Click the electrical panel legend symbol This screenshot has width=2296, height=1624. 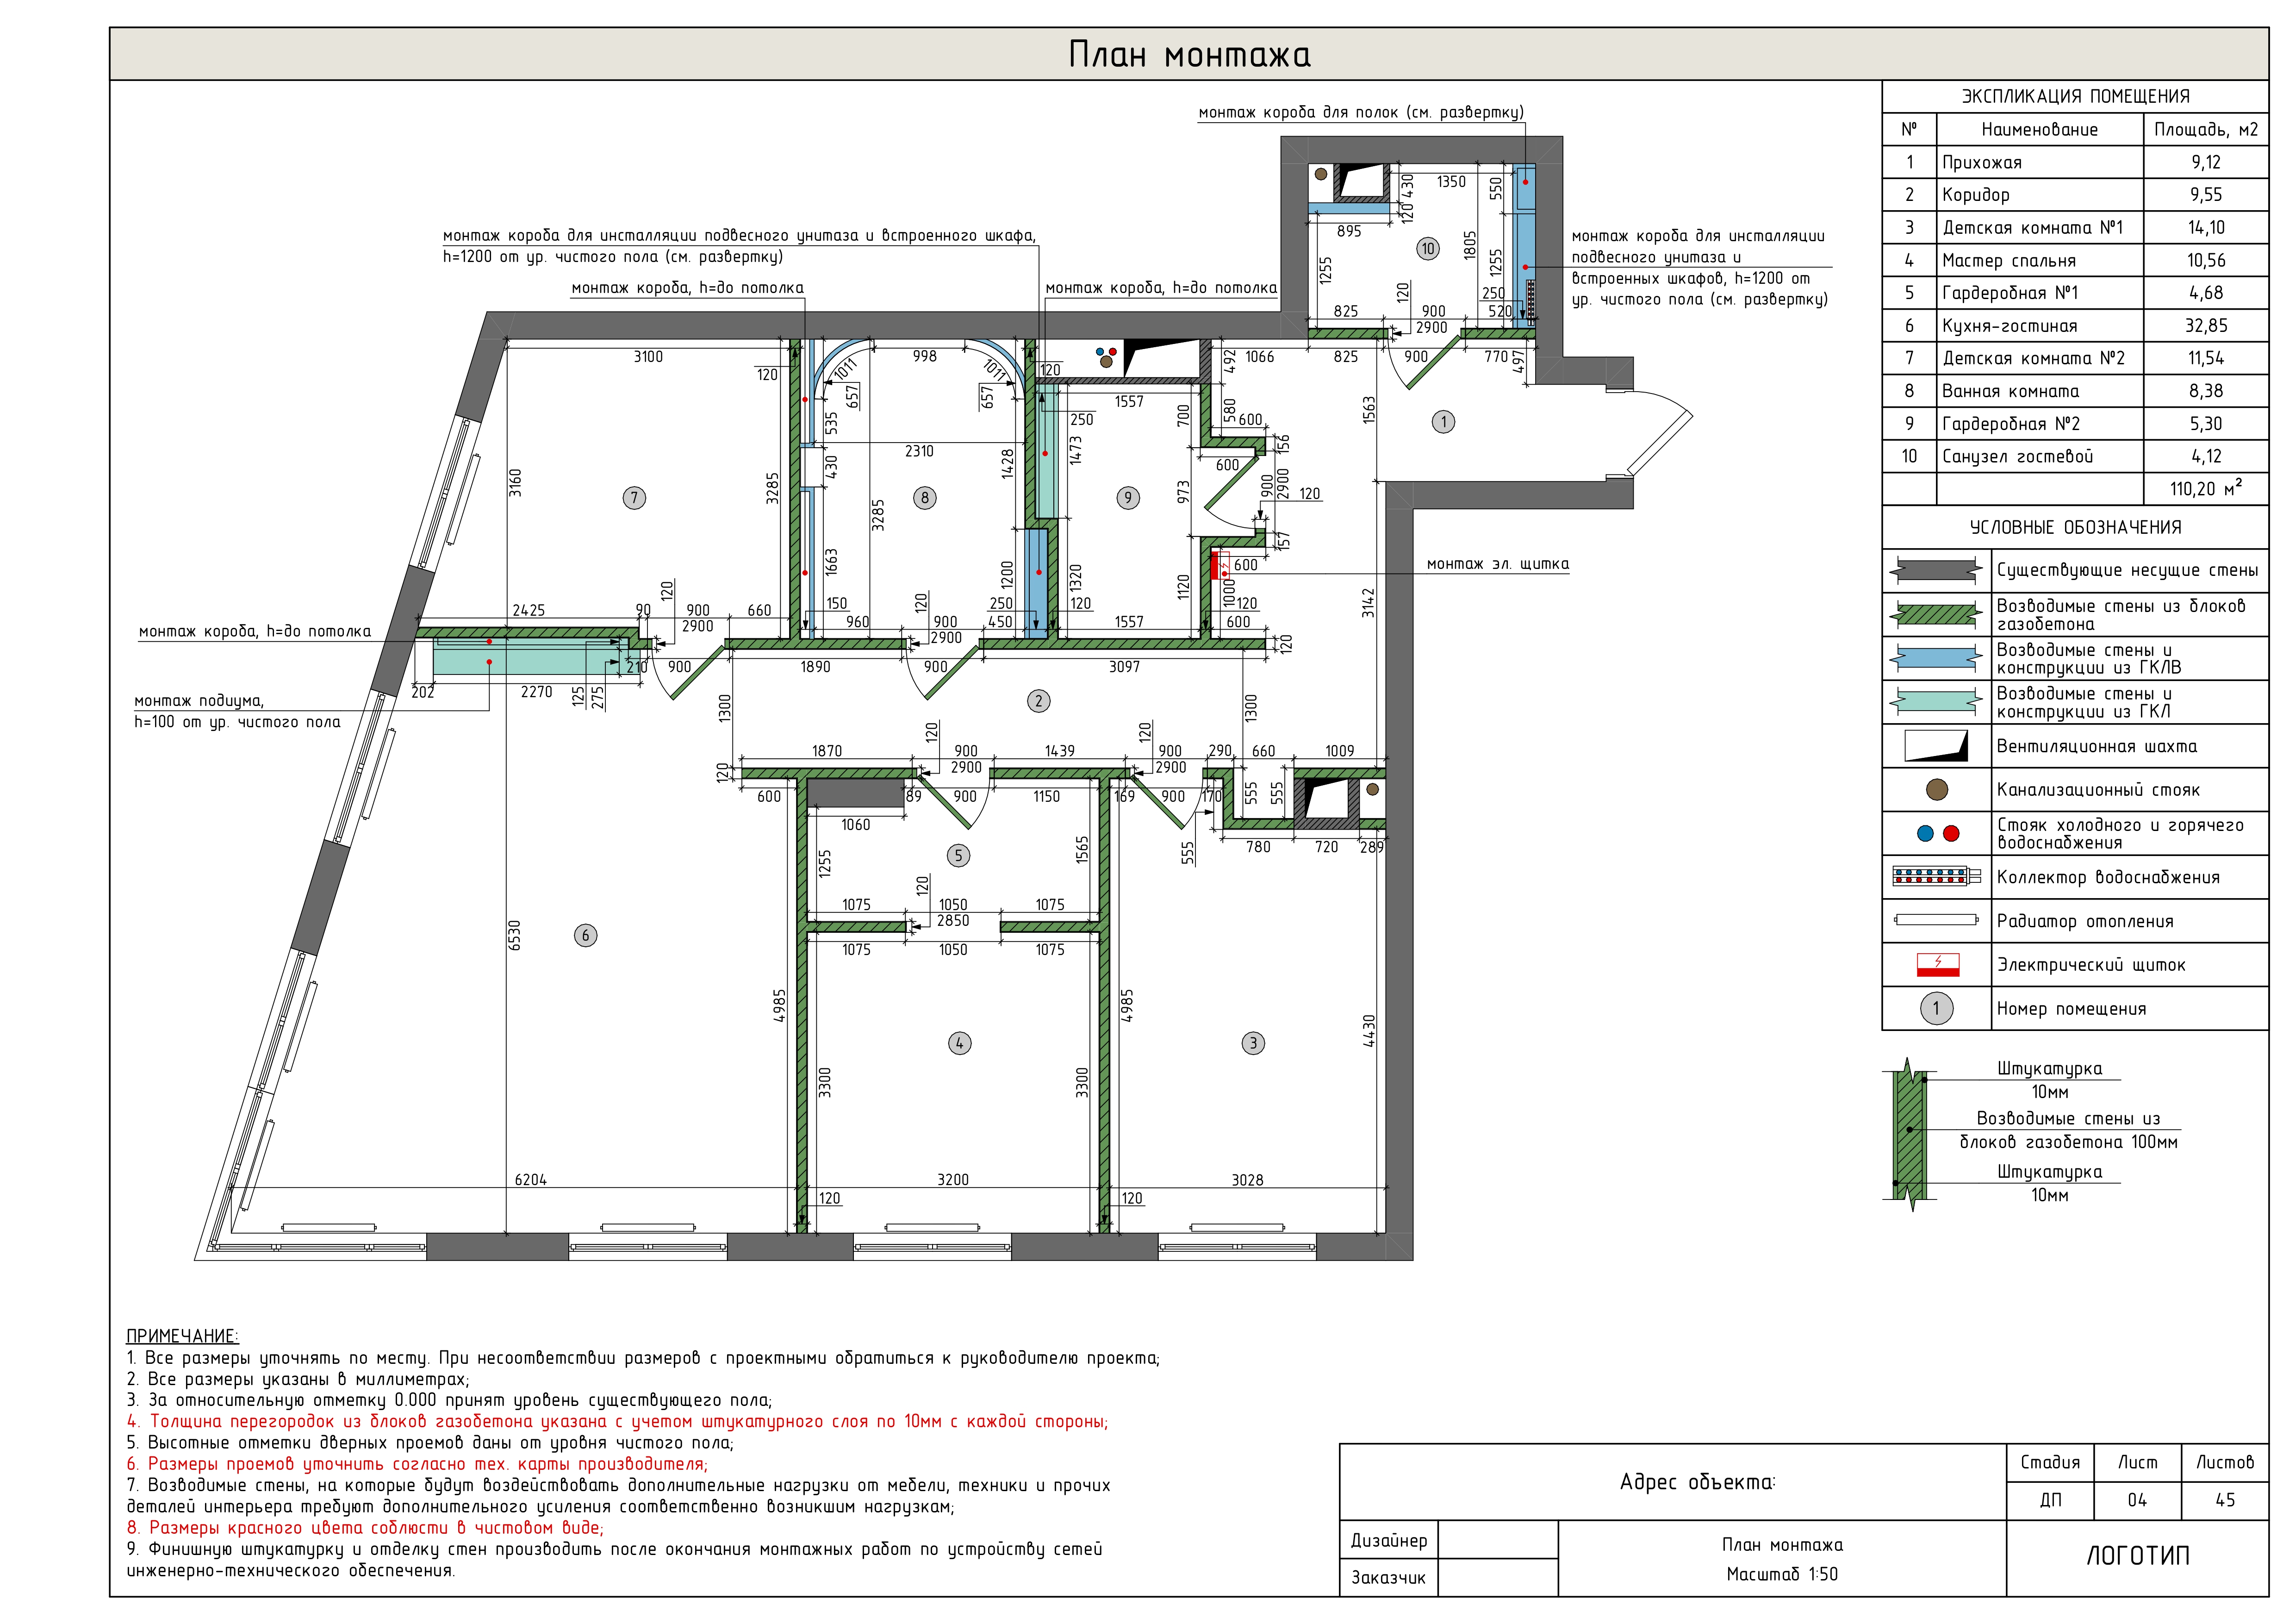pos(1937,964)
